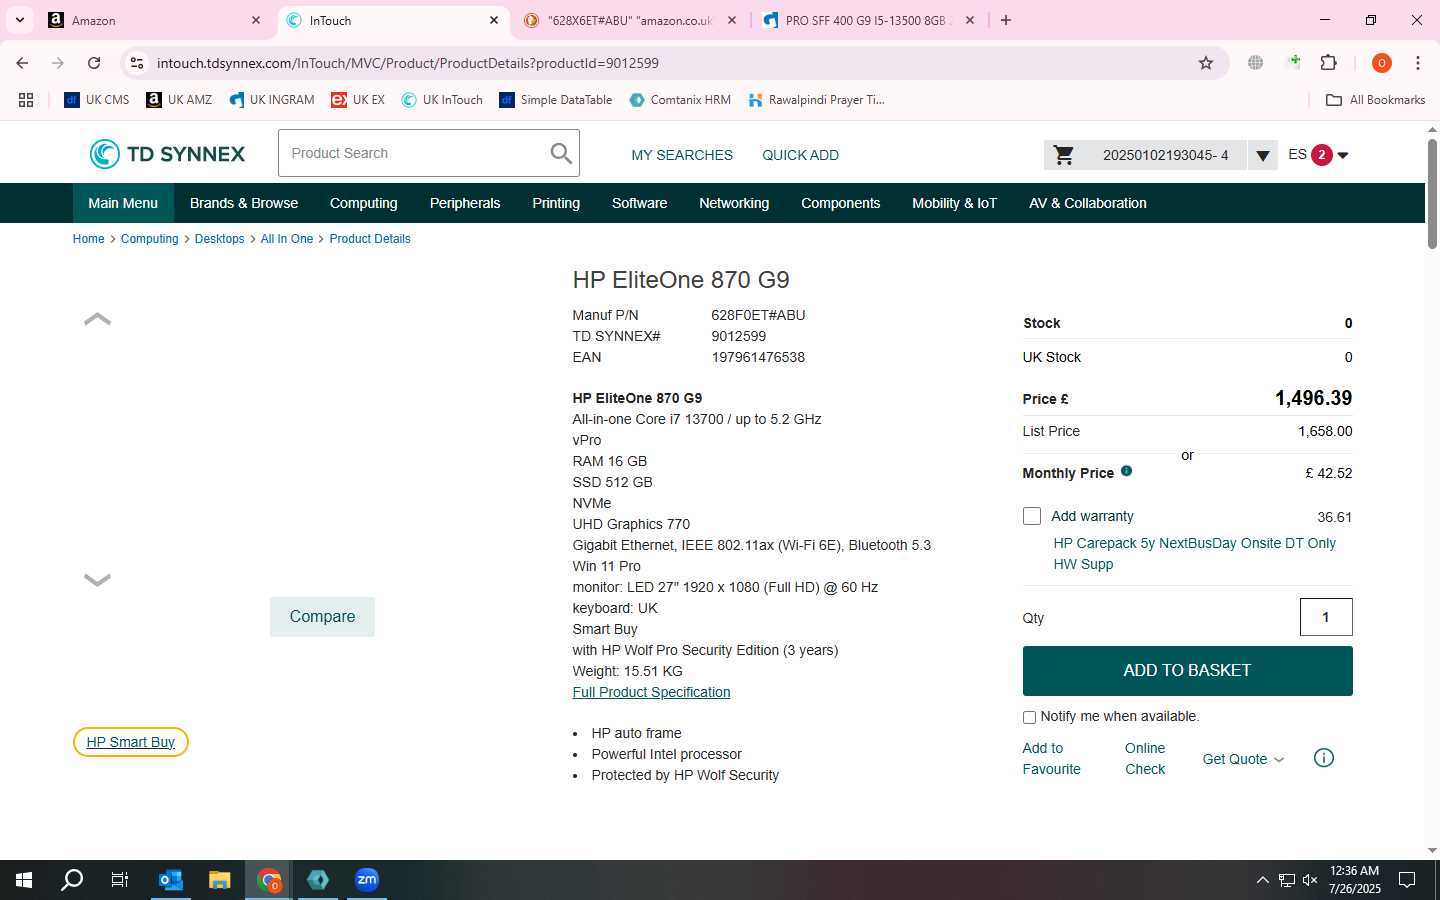This screenshot has width=1440, height=900.
Task: Click ADD TO BASKET button
Action: click(1187, 671)
